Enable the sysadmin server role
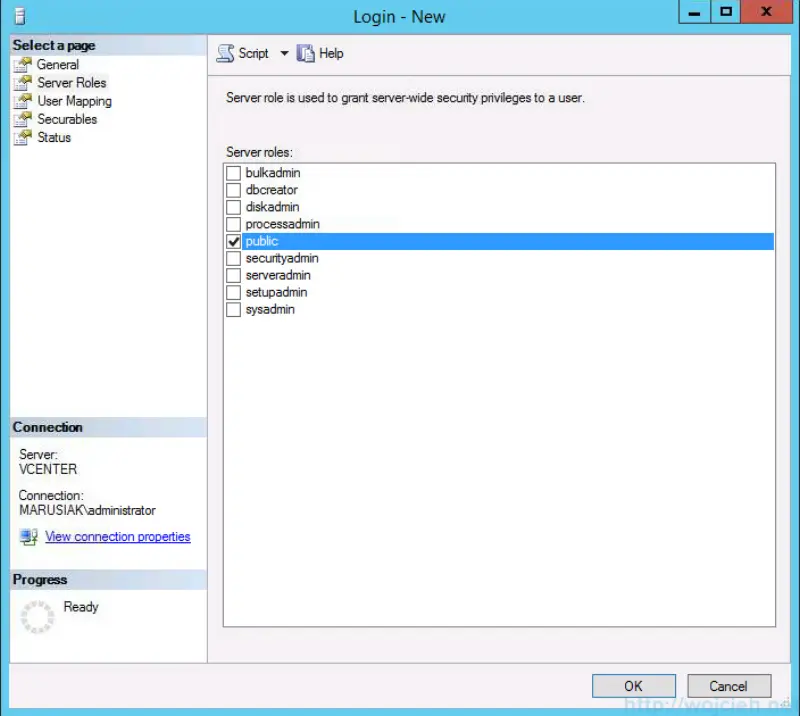 pos(233,309)
